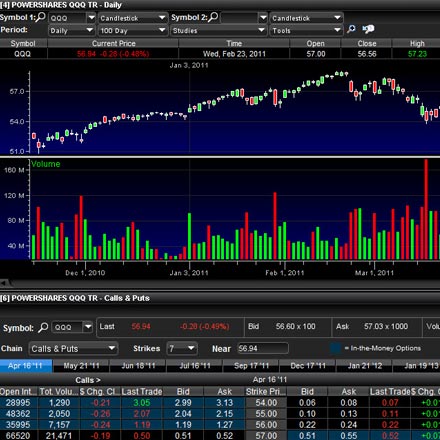
Task: Open the 100 Day range dropdown
Action: pos(132,31)
